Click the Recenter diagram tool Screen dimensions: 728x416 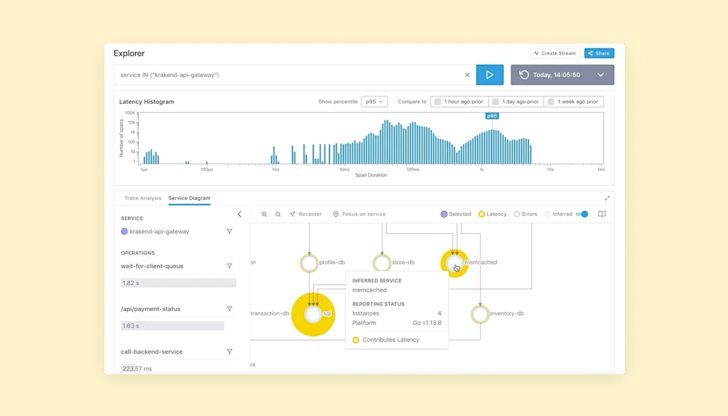pyautogui.click(x=306, y=214)
